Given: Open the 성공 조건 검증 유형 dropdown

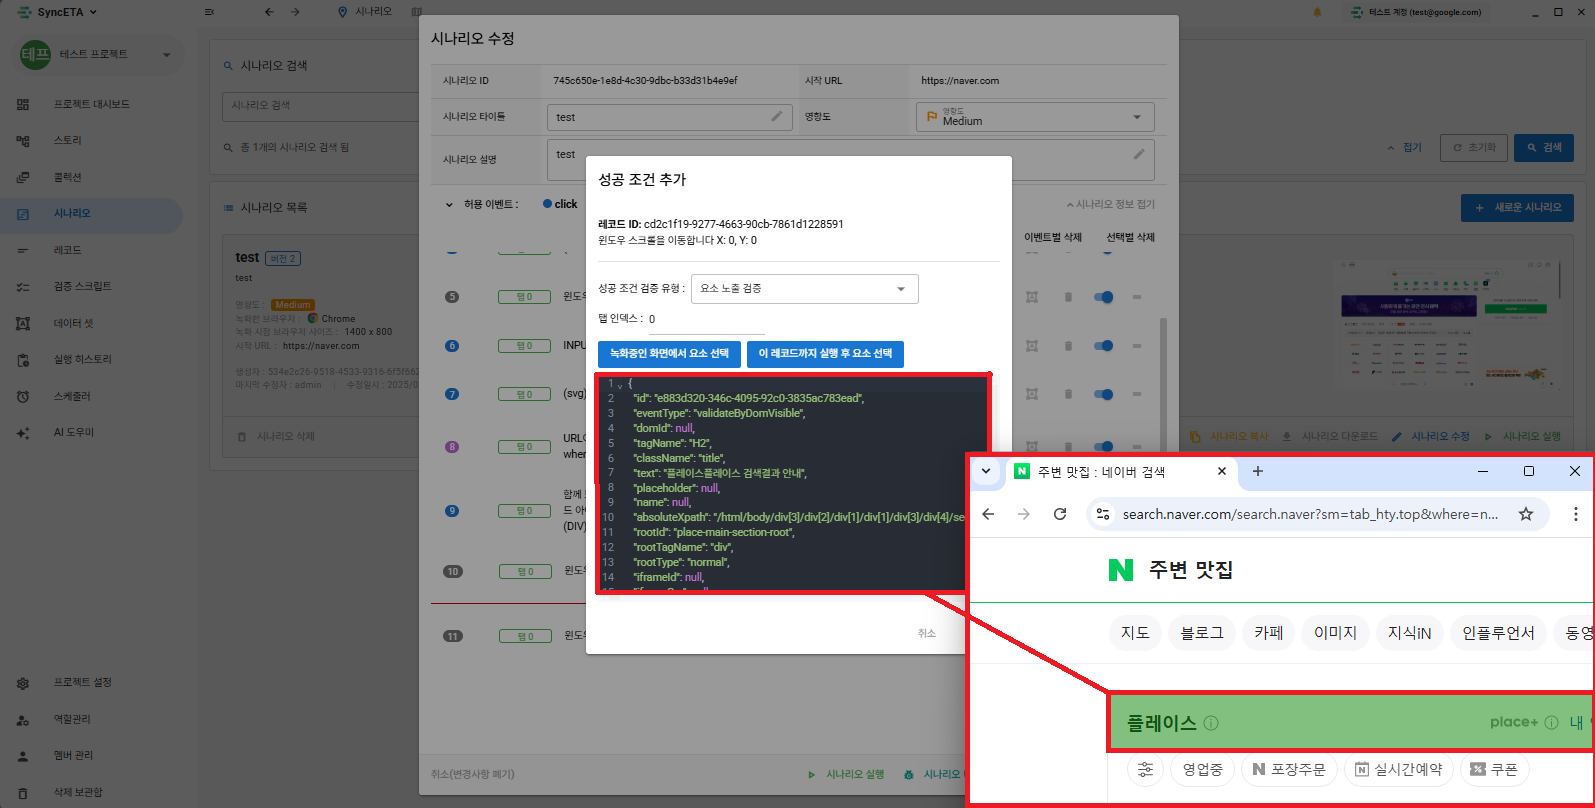Looking at the screenshot, I should coord(804,288).
